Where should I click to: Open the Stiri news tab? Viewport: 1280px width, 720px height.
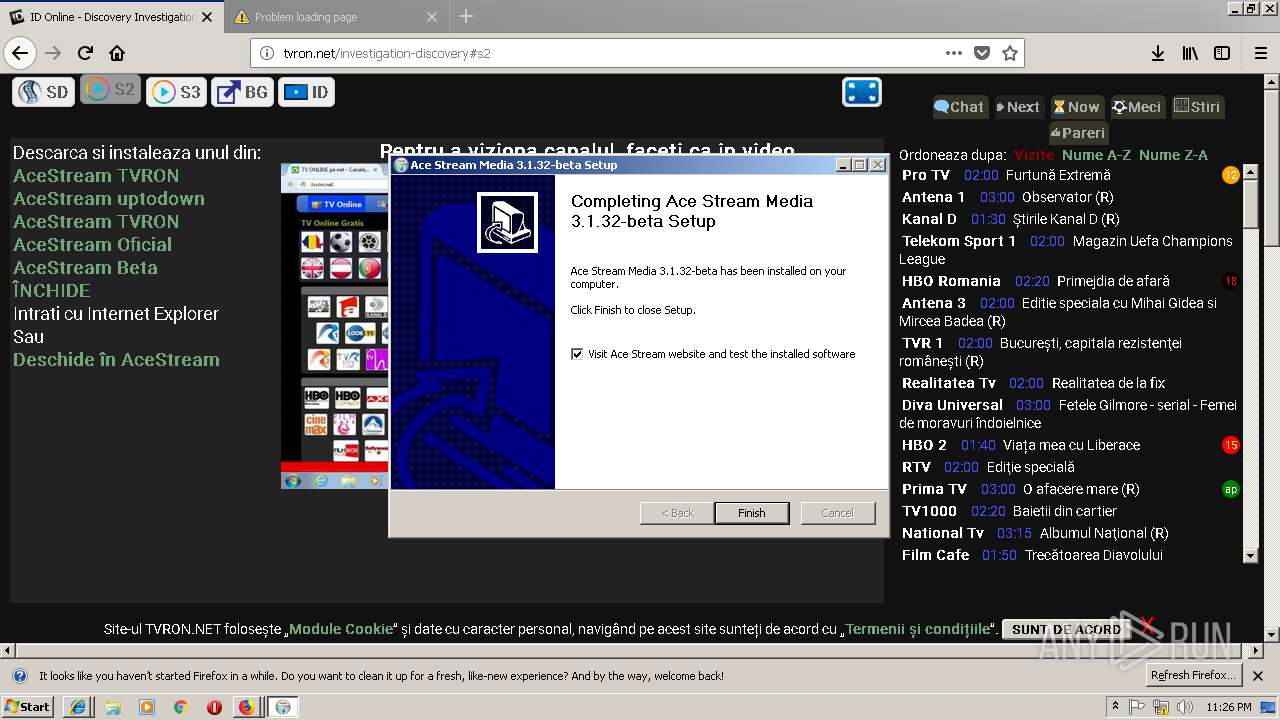point(1197,107)
